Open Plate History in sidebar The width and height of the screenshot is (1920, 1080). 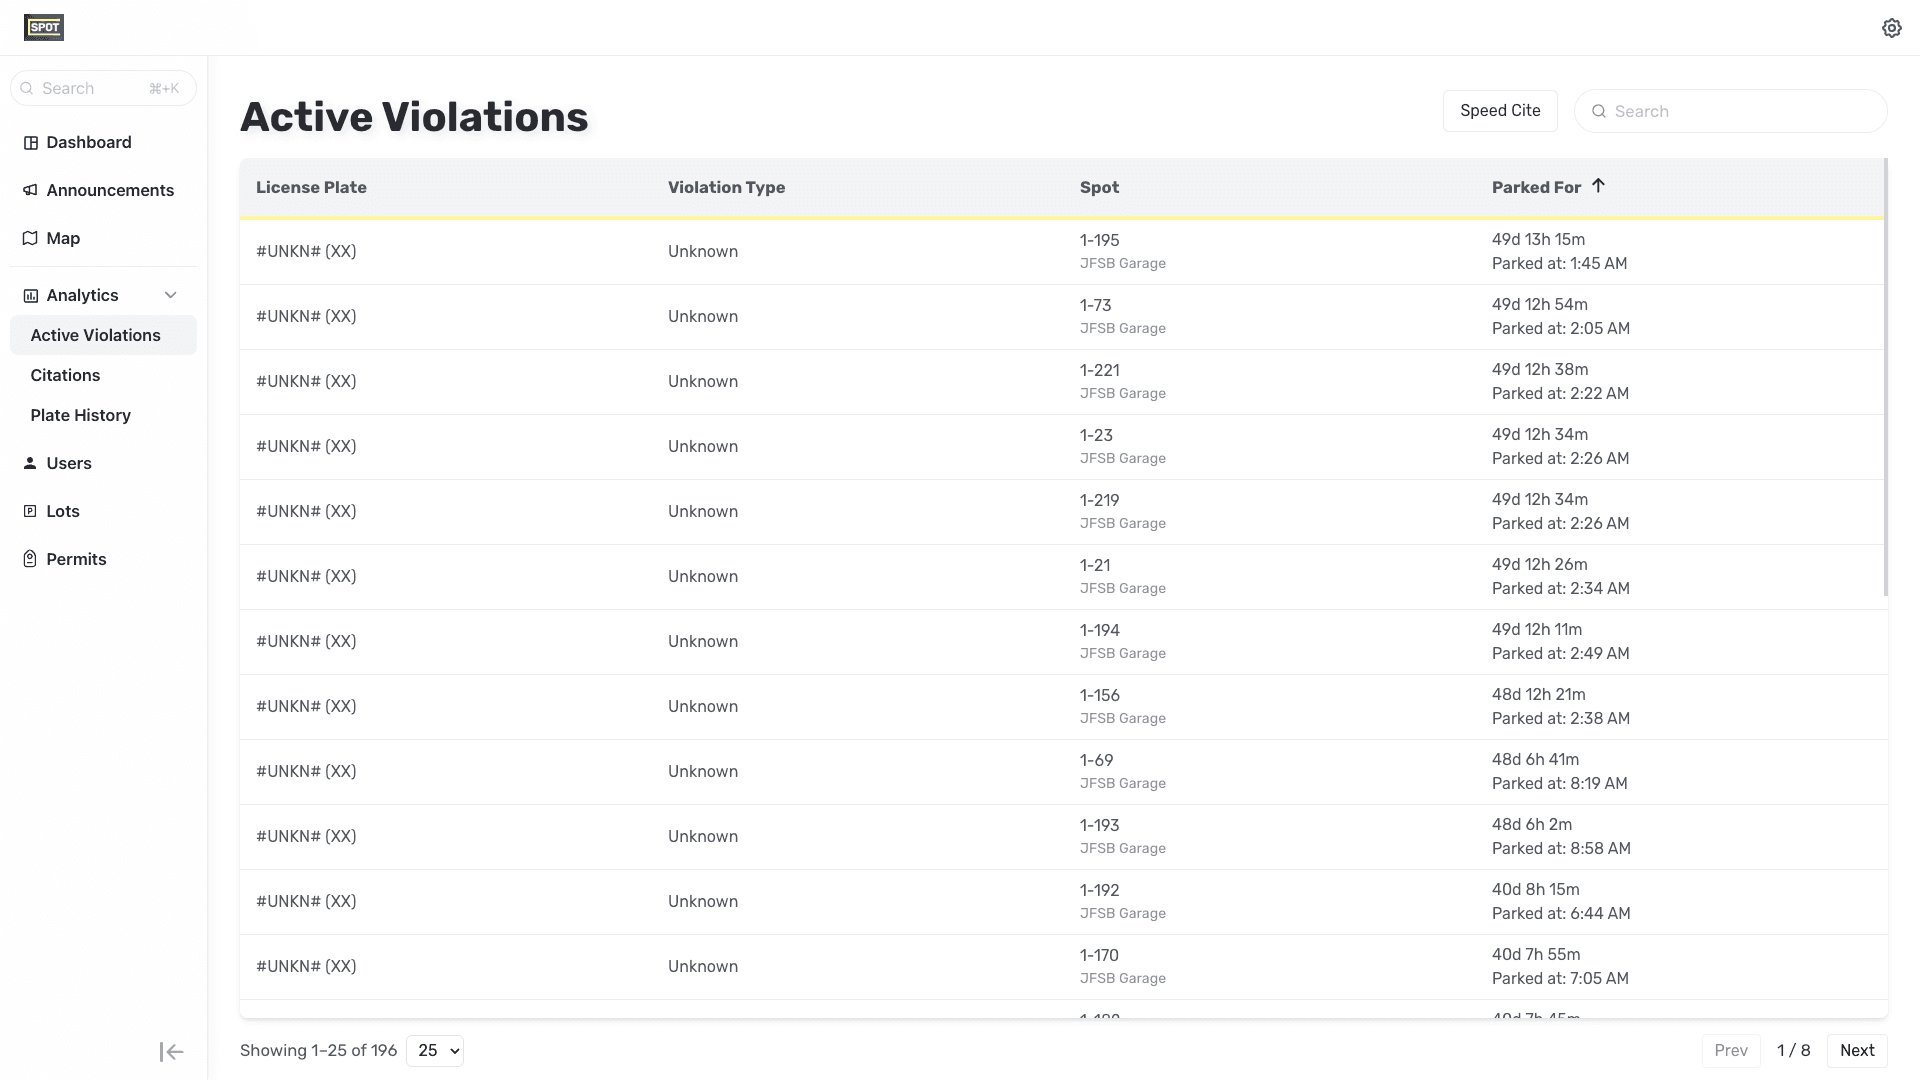click(x=80, y=415)
